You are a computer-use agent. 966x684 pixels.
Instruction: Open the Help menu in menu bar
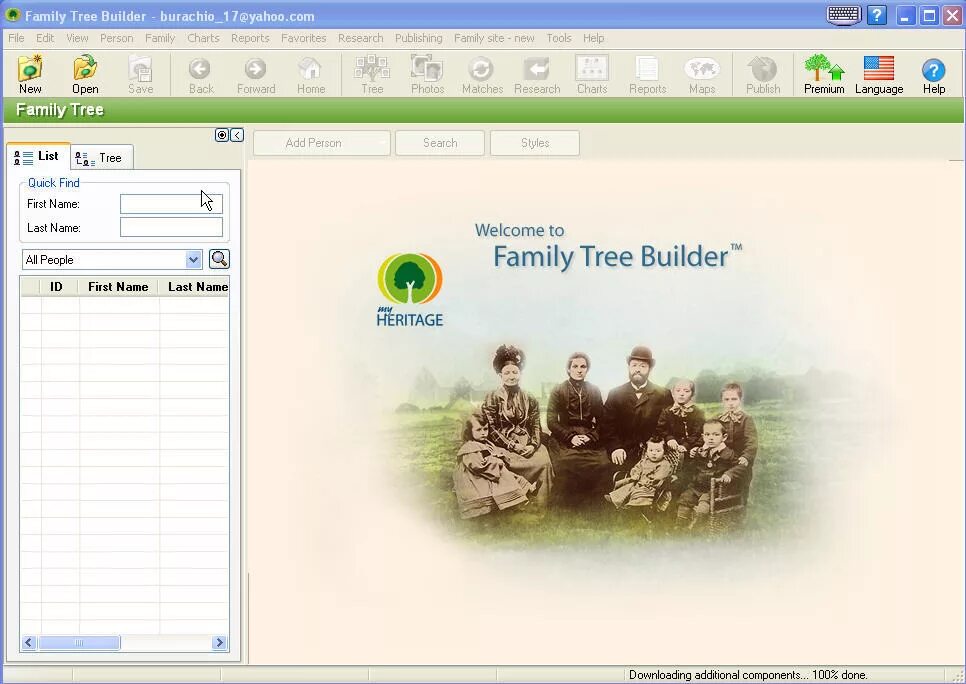click(593, 38)
